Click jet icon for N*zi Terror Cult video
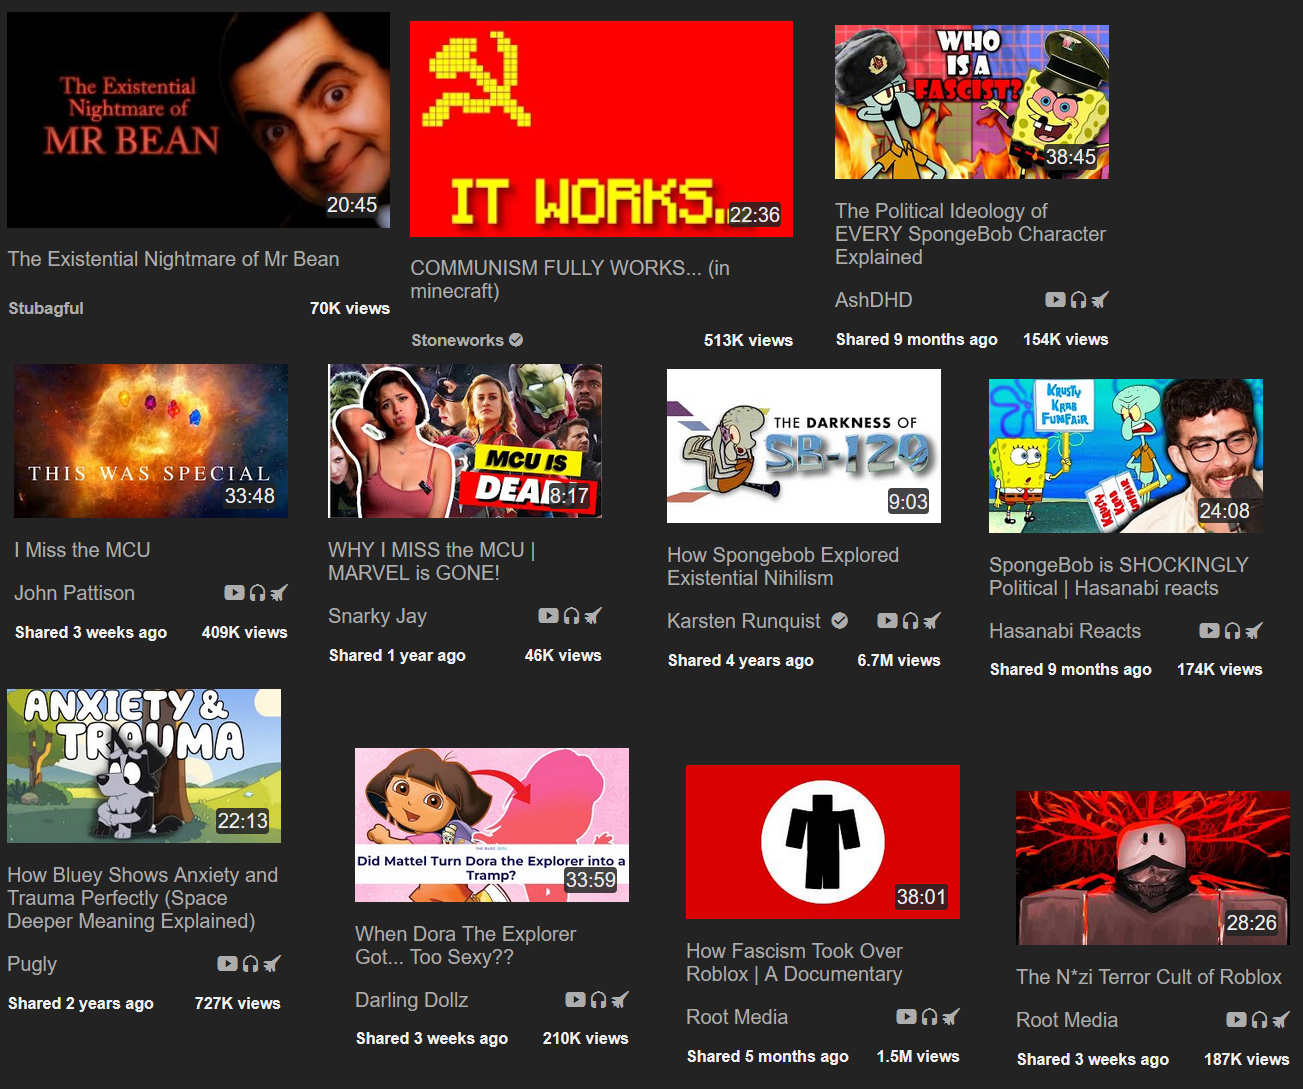 [x=1281, y=1019]
